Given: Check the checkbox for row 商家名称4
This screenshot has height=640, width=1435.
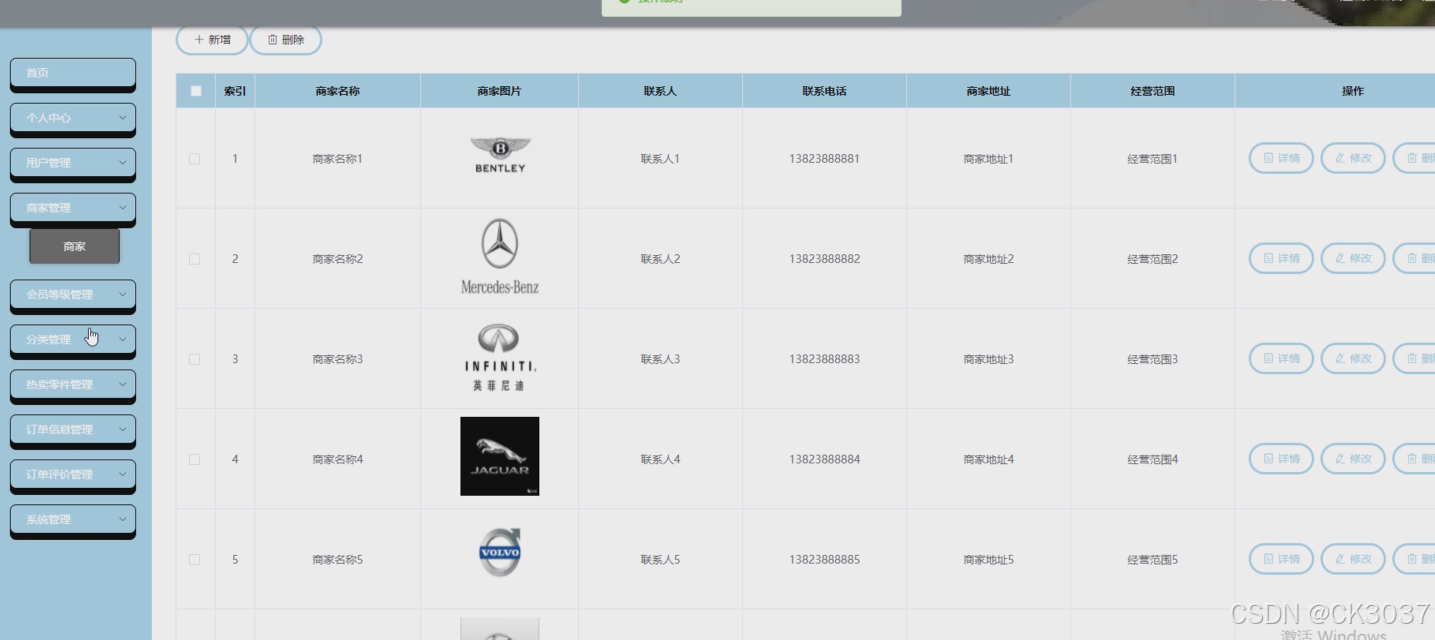Looking at the screenshot, I should pyautogui.click(x=195, y=460).
